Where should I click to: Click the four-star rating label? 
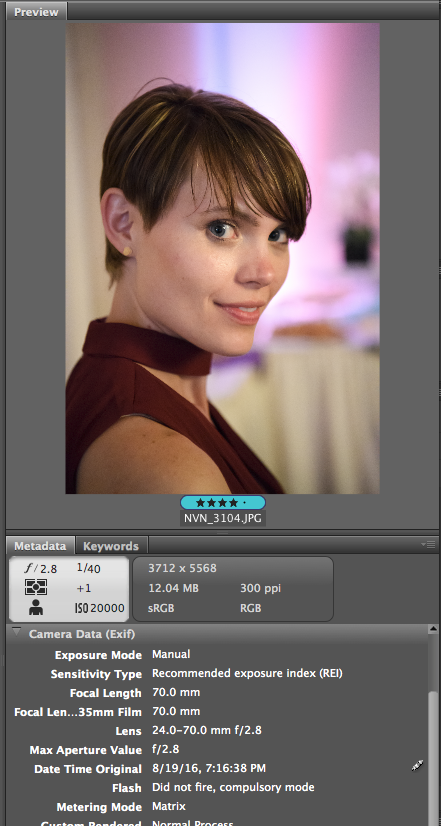point(223,503)
